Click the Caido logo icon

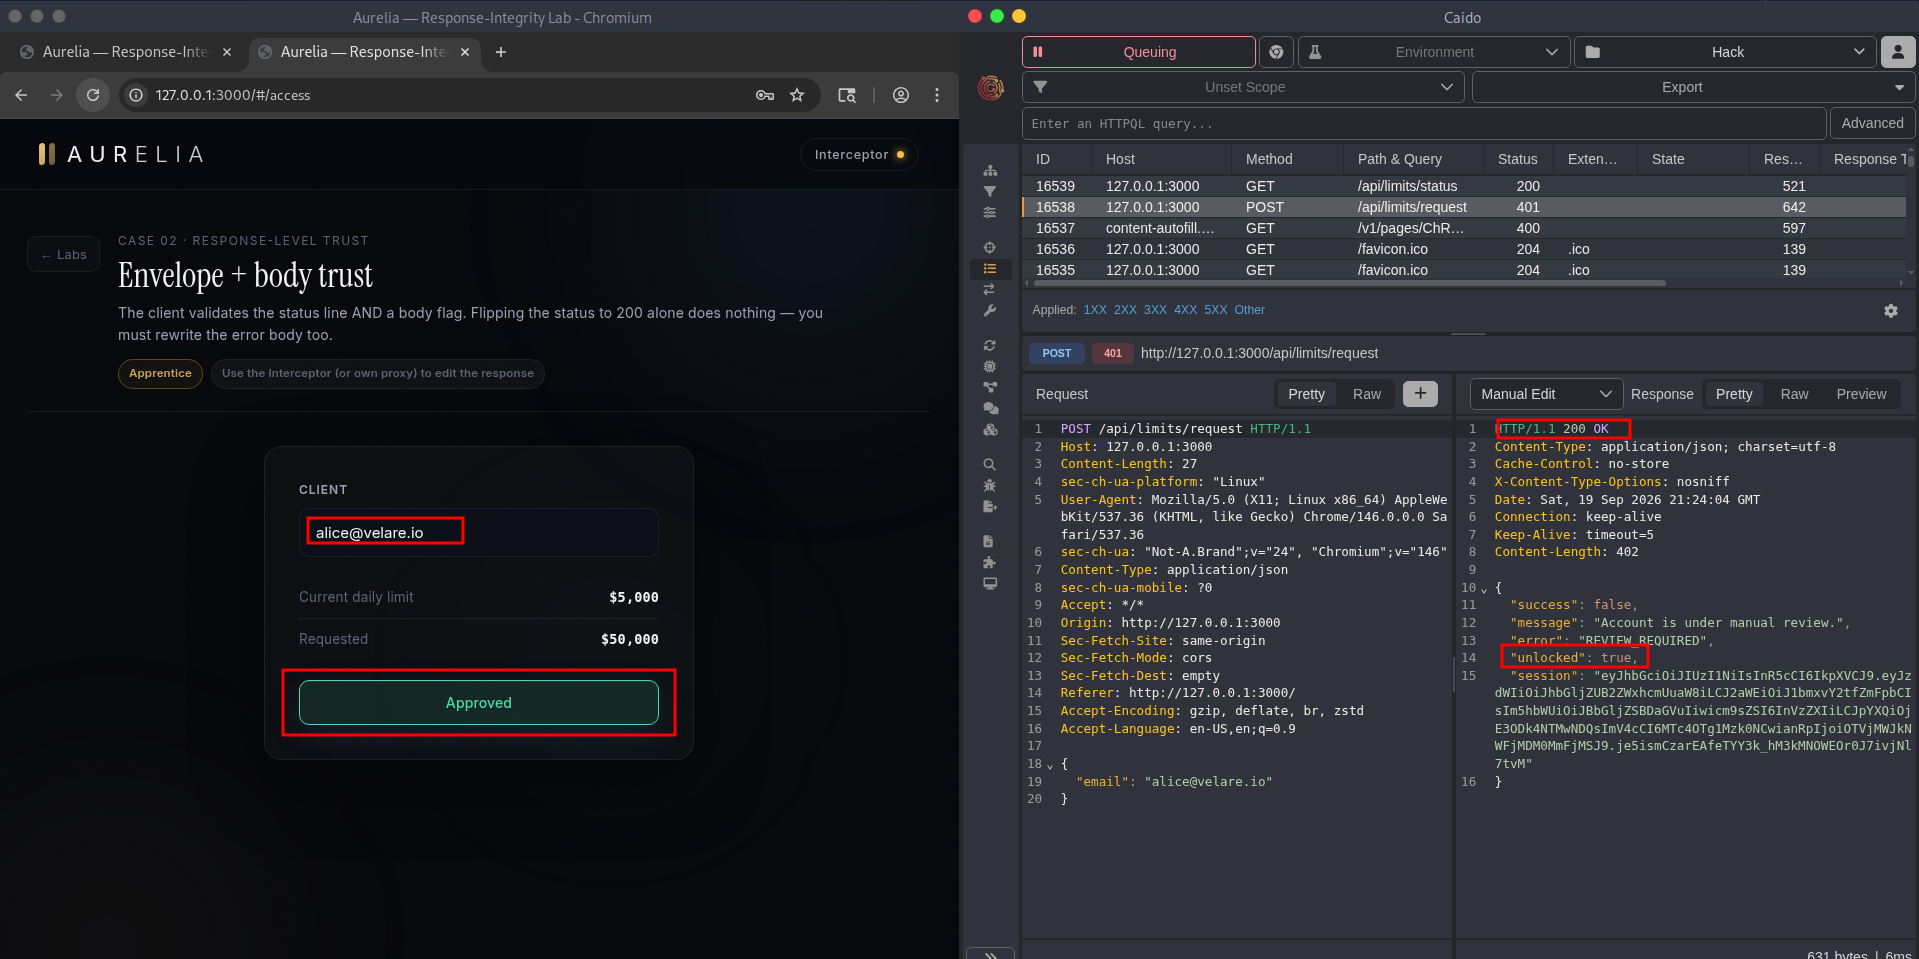point(991,88)
